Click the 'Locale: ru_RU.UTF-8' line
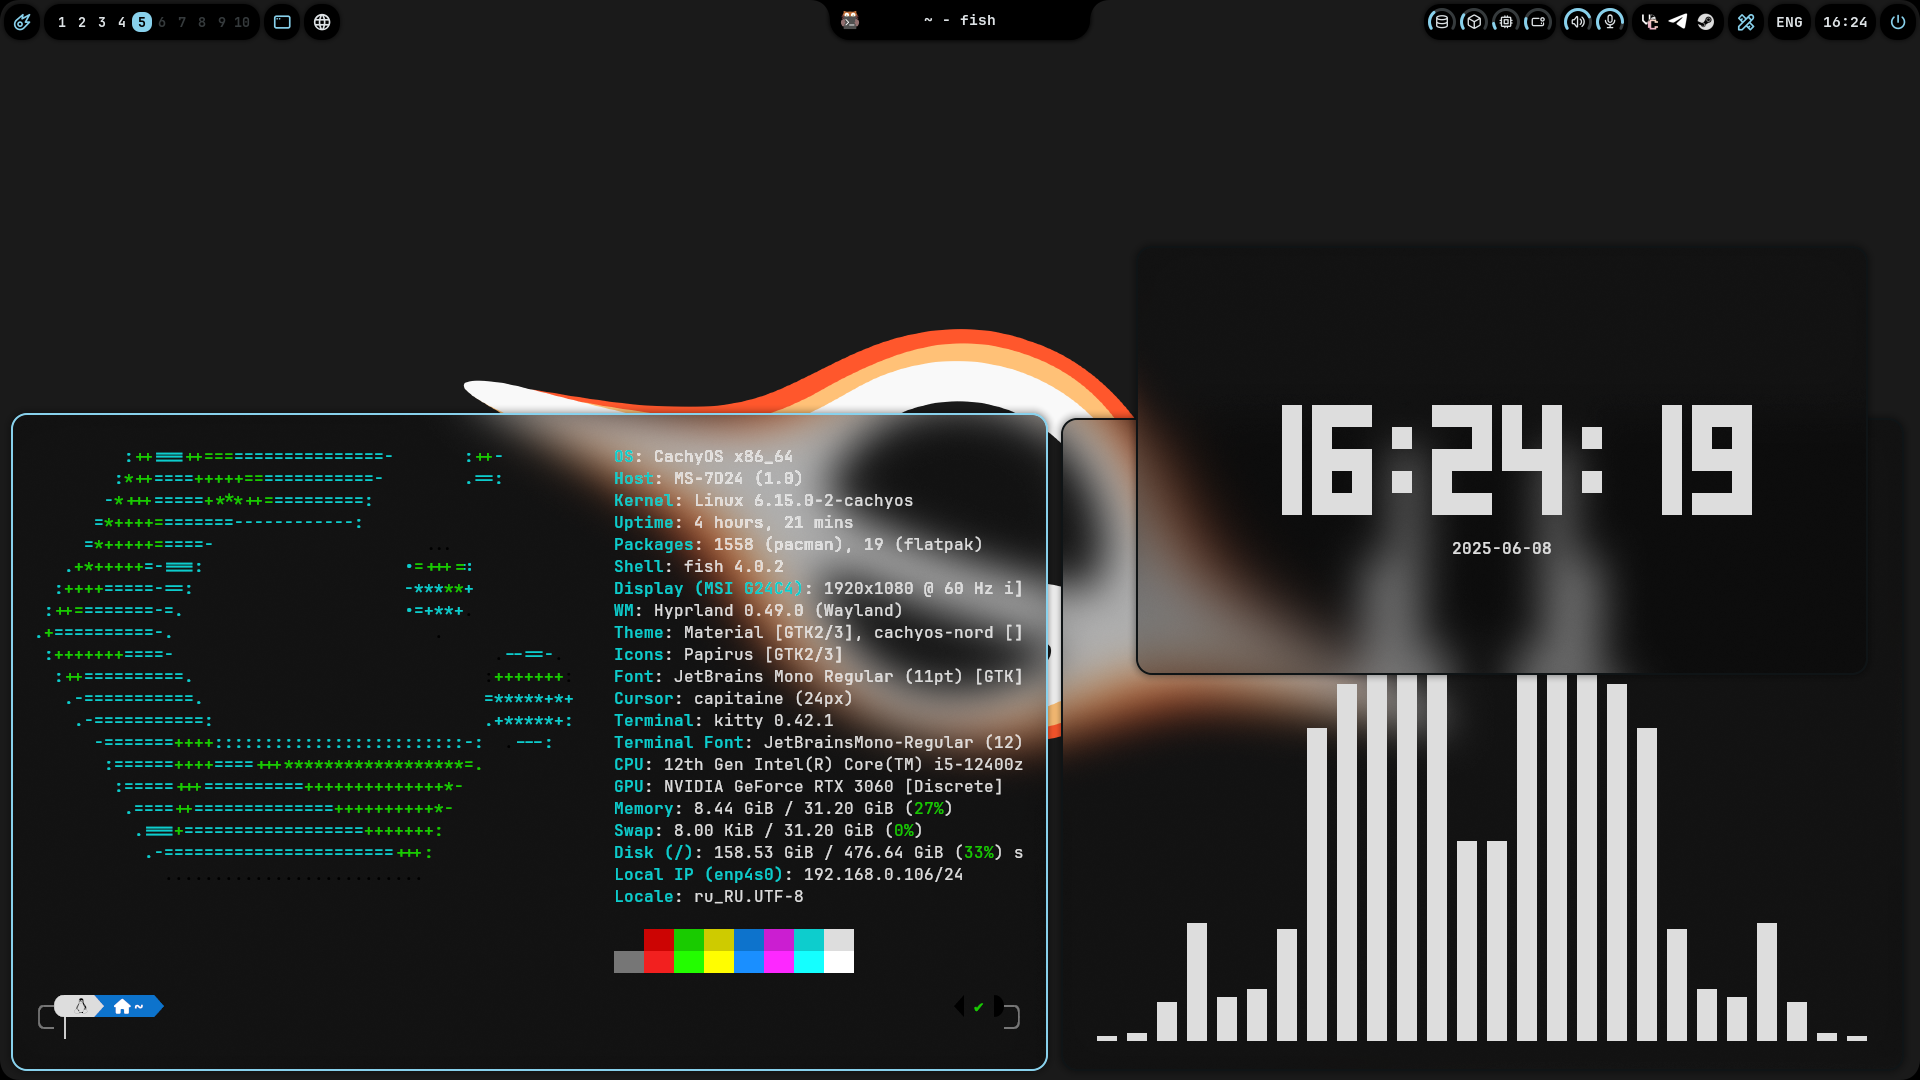The height and width of the screenshot is (1080, 1920). tap(708, 897)
